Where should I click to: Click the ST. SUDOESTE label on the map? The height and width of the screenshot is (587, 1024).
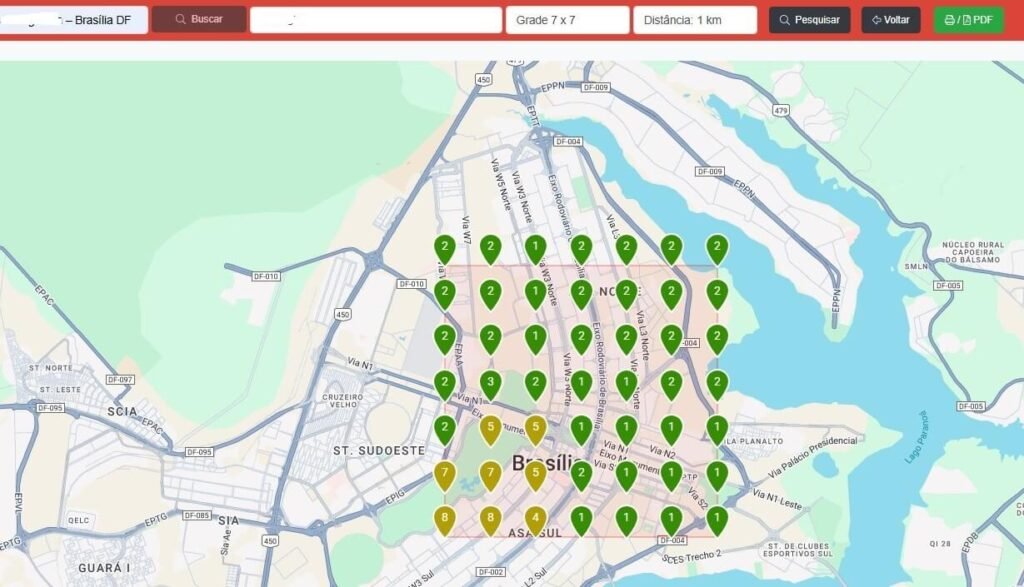(379, 451)
